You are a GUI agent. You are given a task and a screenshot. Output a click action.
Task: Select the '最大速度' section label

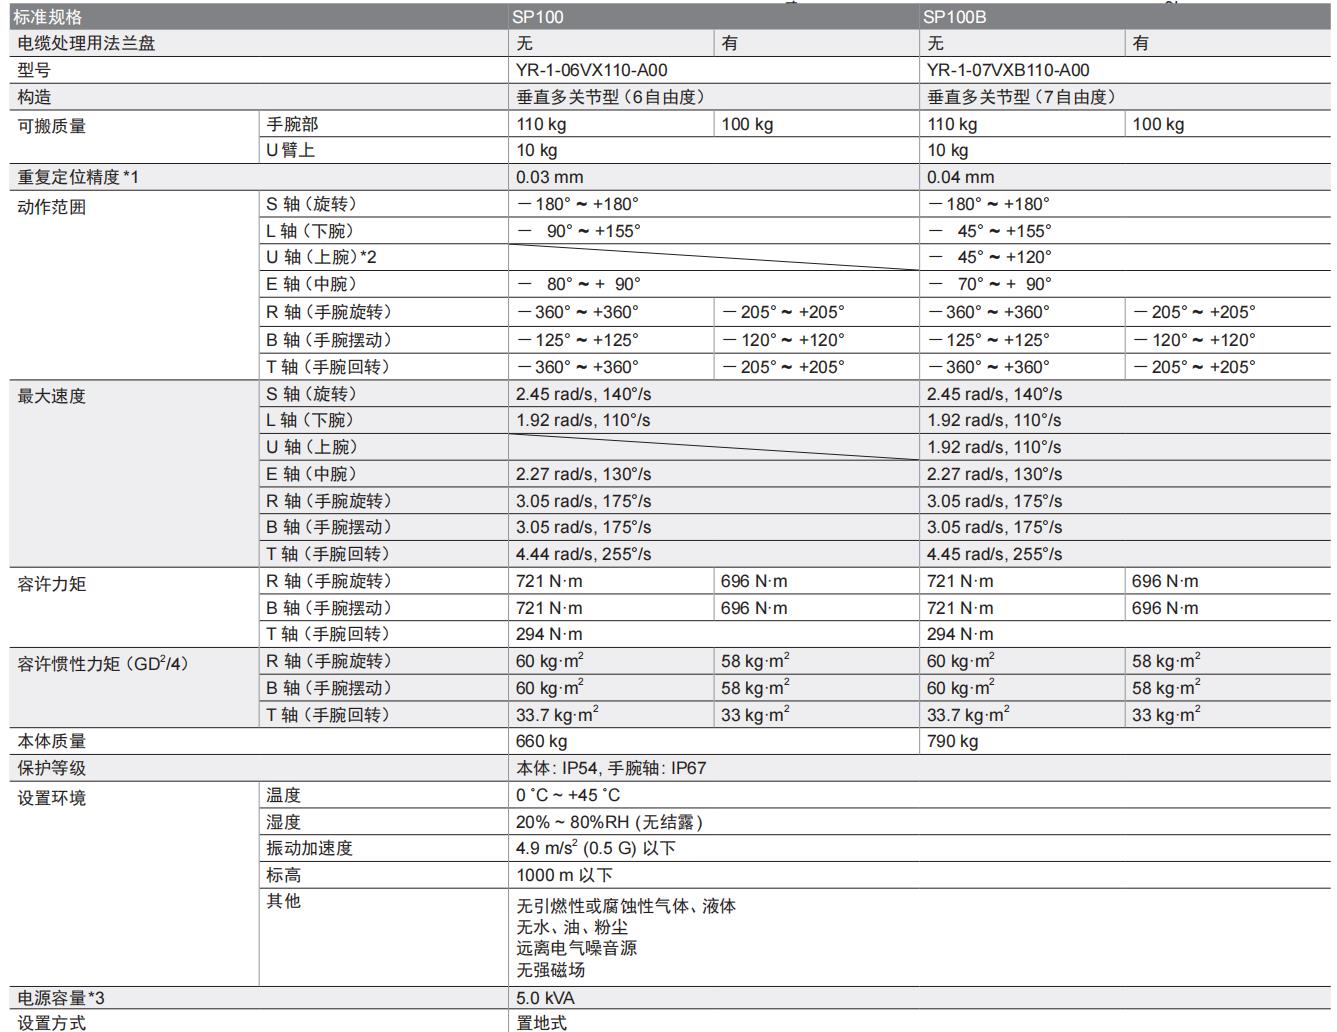[x=52, y=396]
